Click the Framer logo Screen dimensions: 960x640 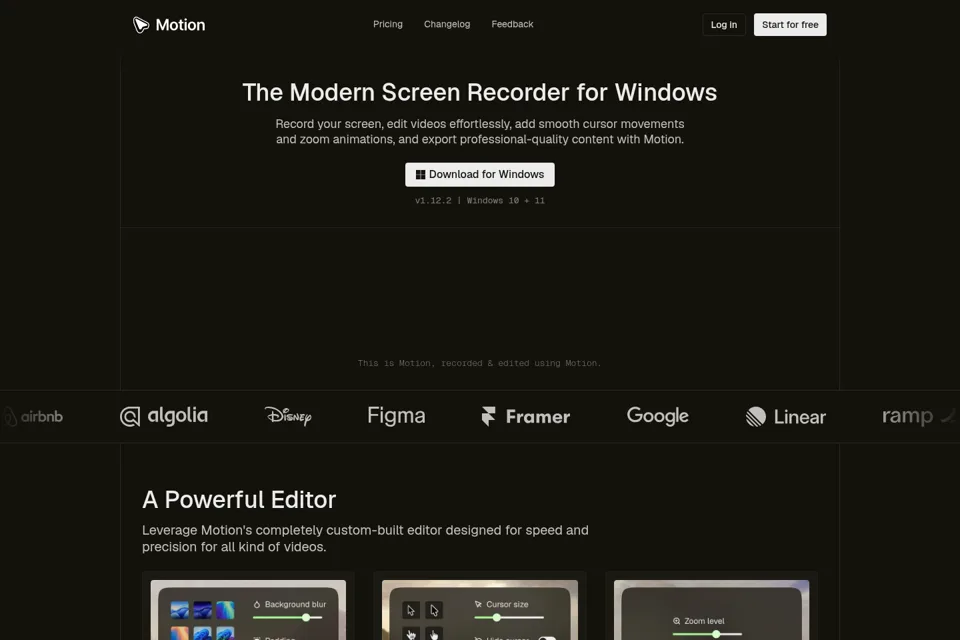525,416
